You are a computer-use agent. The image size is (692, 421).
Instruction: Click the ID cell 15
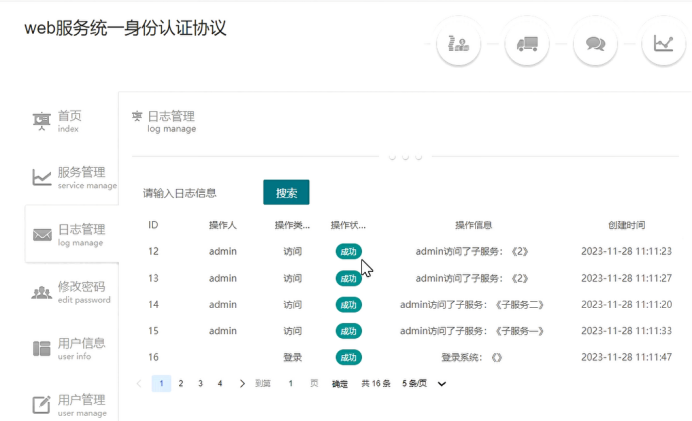(x=153, y=331)
